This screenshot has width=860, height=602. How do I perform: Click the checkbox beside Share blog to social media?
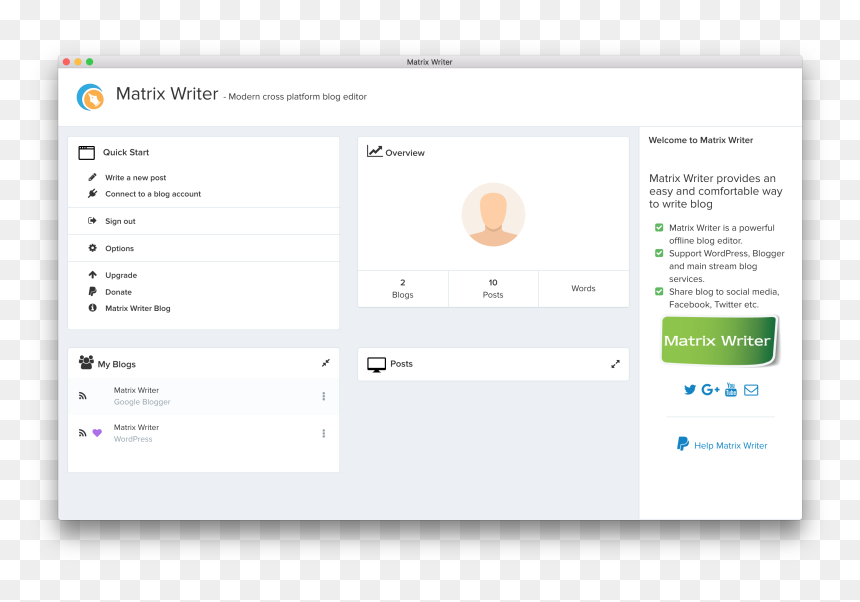(659, 291)
